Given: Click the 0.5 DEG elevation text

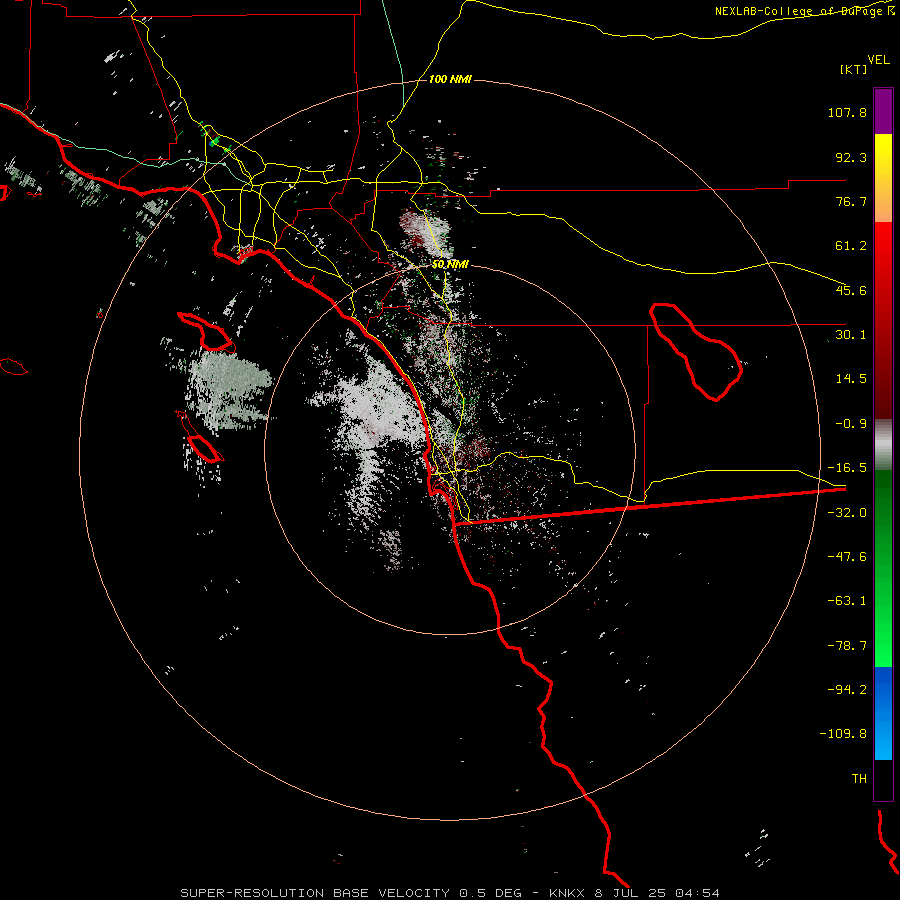Looking at the screenshot, I should pyautogui.click(x=491, y=893).
